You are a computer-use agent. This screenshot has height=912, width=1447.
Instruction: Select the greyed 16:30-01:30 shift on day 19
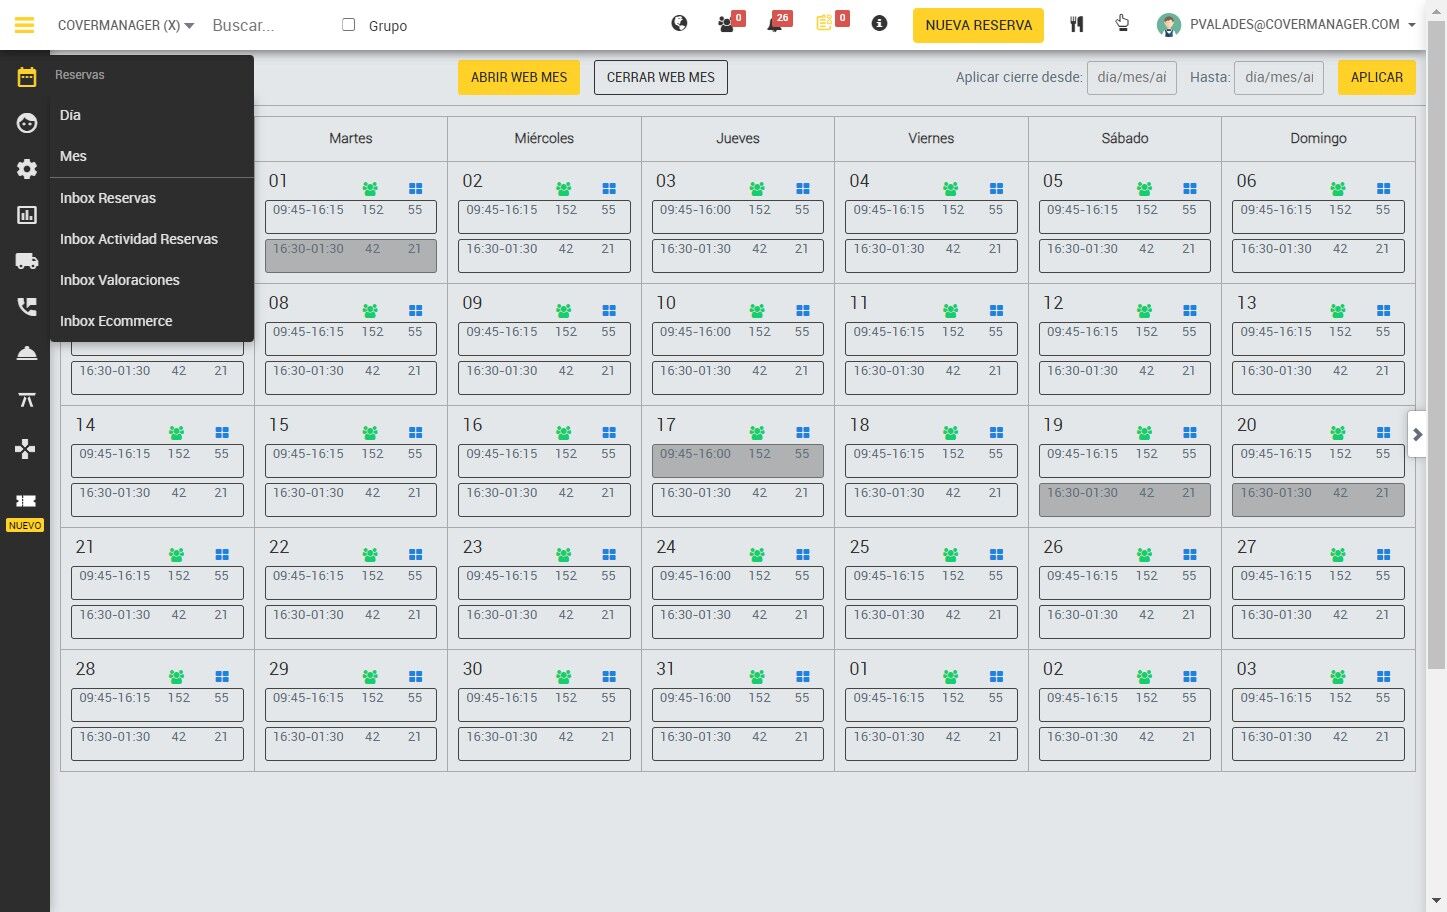pyautogui.click(x=1125, y=500)
